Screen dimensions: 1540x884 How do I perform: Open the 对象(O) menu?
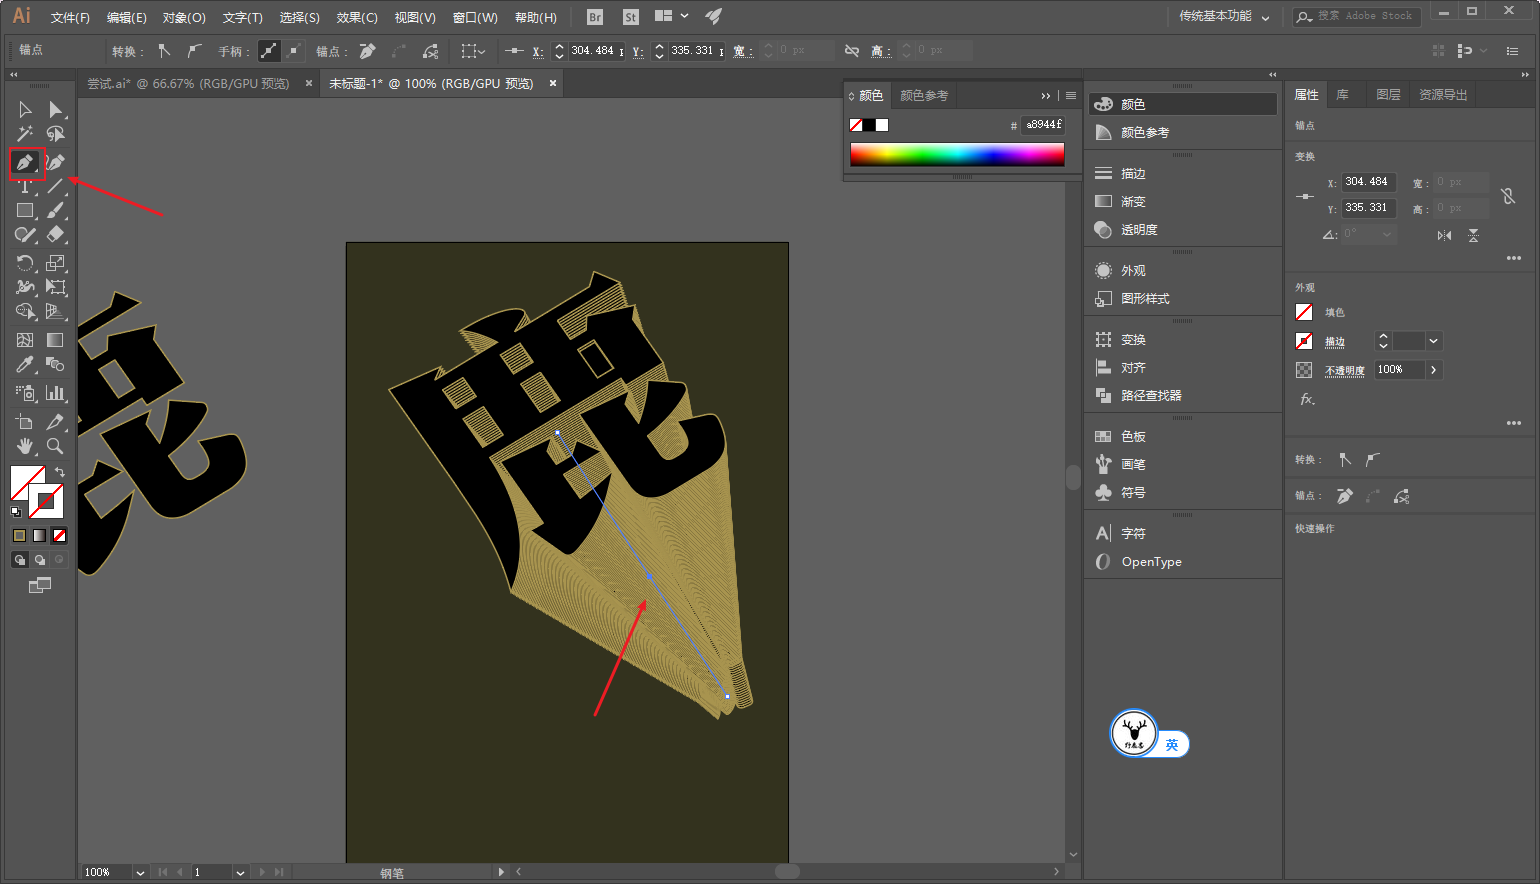[x=184, y=18]
